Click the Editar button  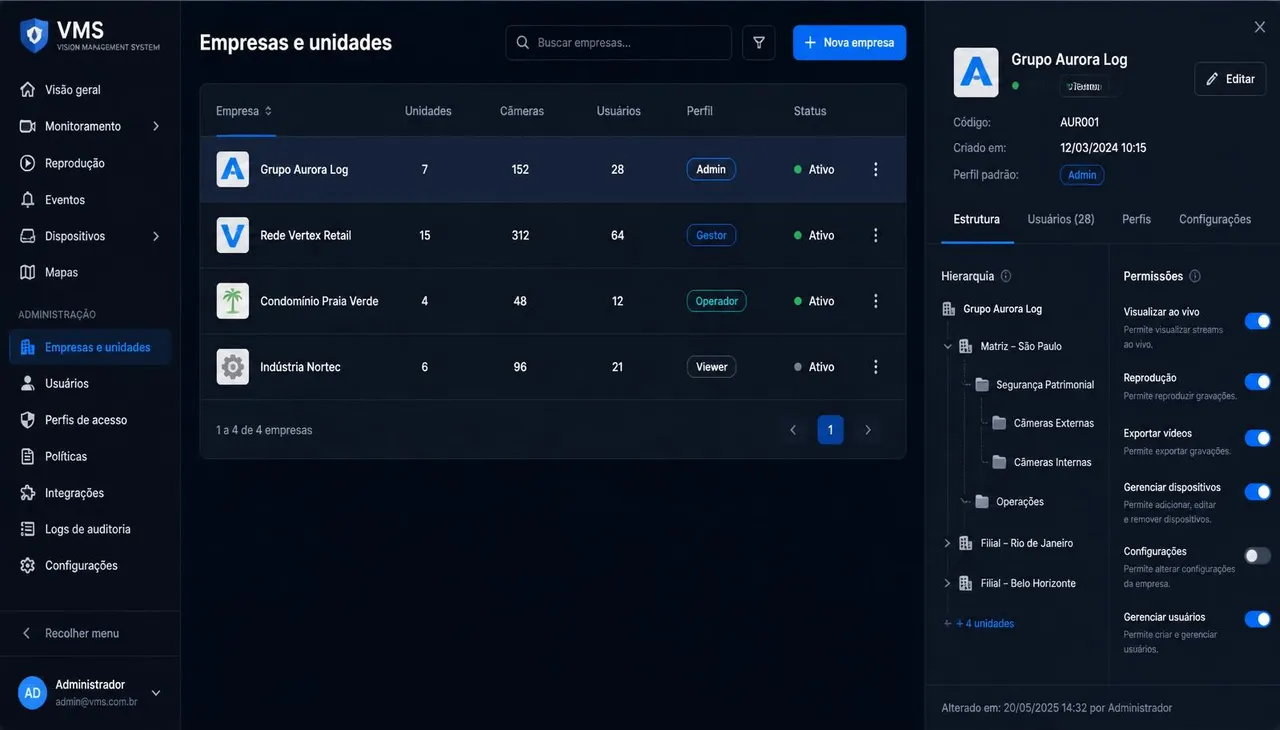[x=1230, y=79]
